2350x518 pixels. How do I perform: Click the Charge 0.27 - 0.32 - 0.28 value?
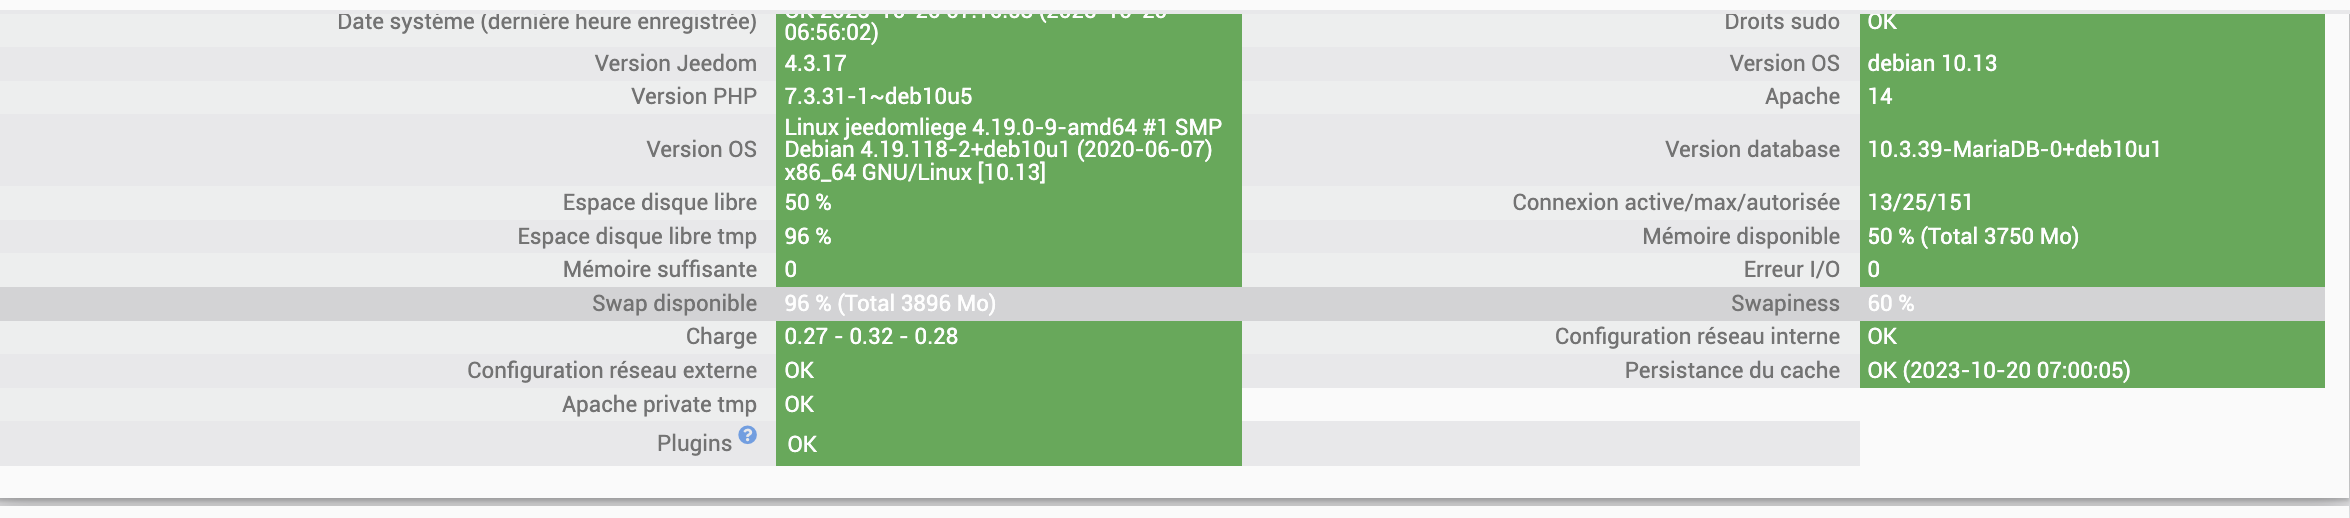pyautogui.click(x=870, y=336)
